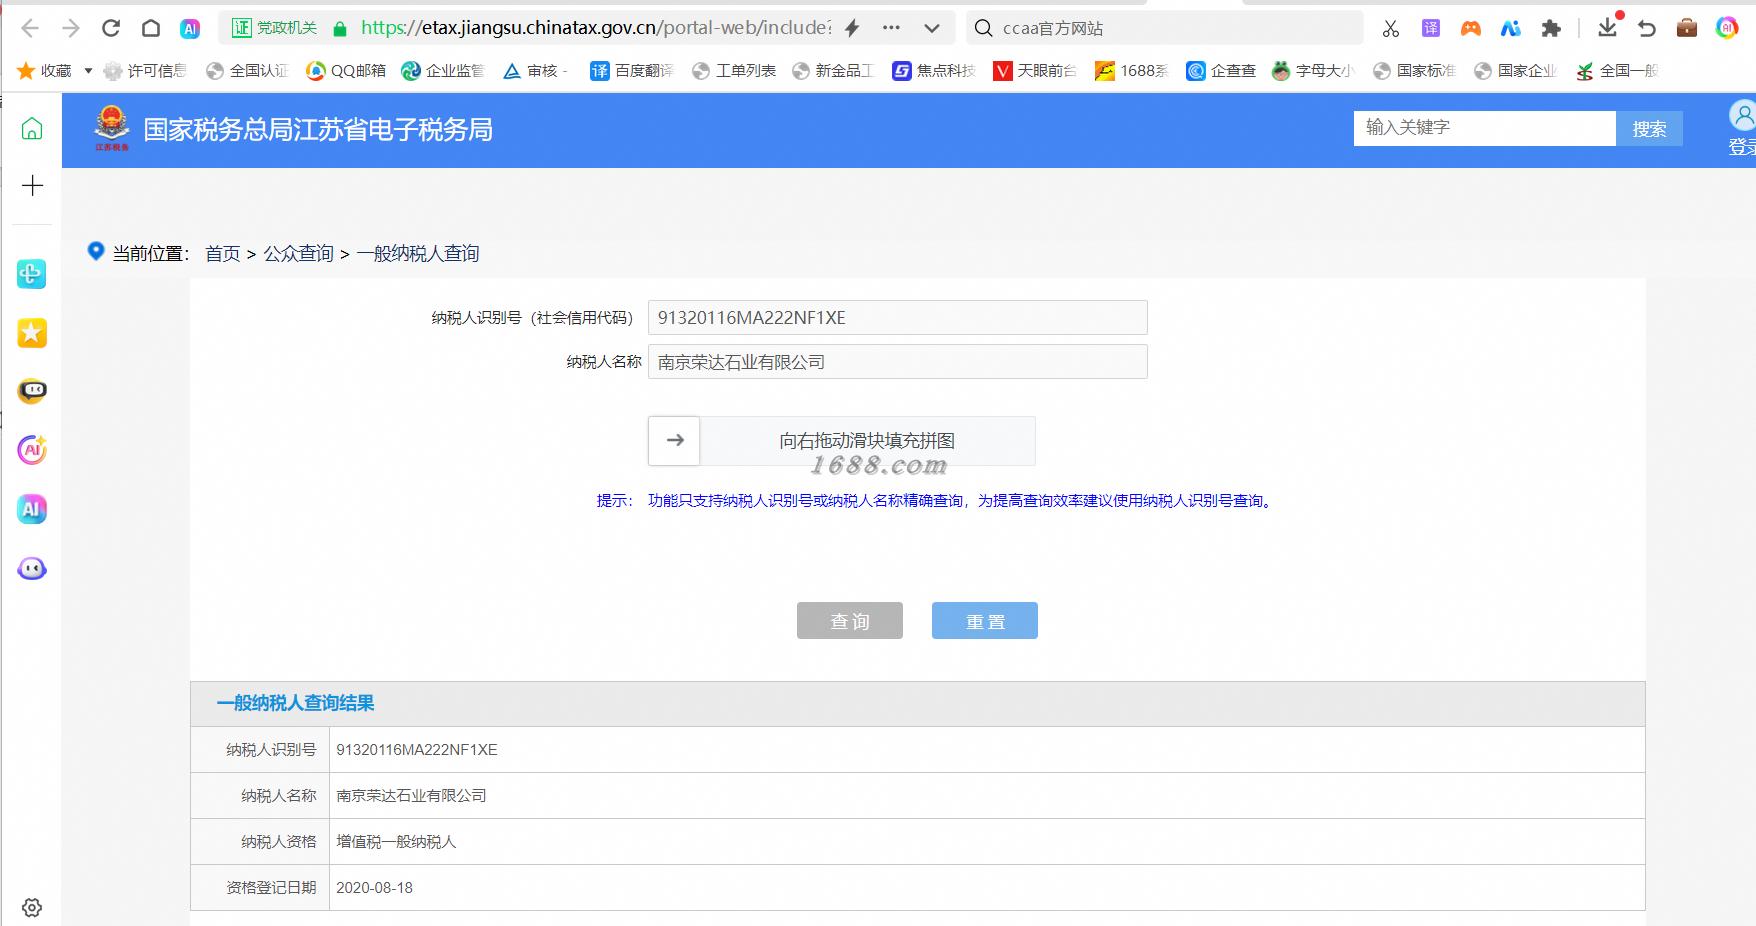The image size is (1756, 926).
Task: Open the 天眼前台 bookmark
Action: click(1035, 70)
